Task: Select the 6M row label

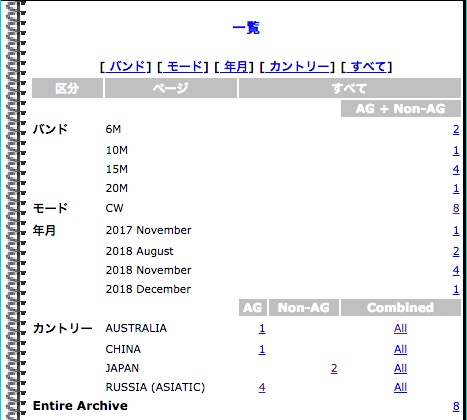Action: click(113, 129)
